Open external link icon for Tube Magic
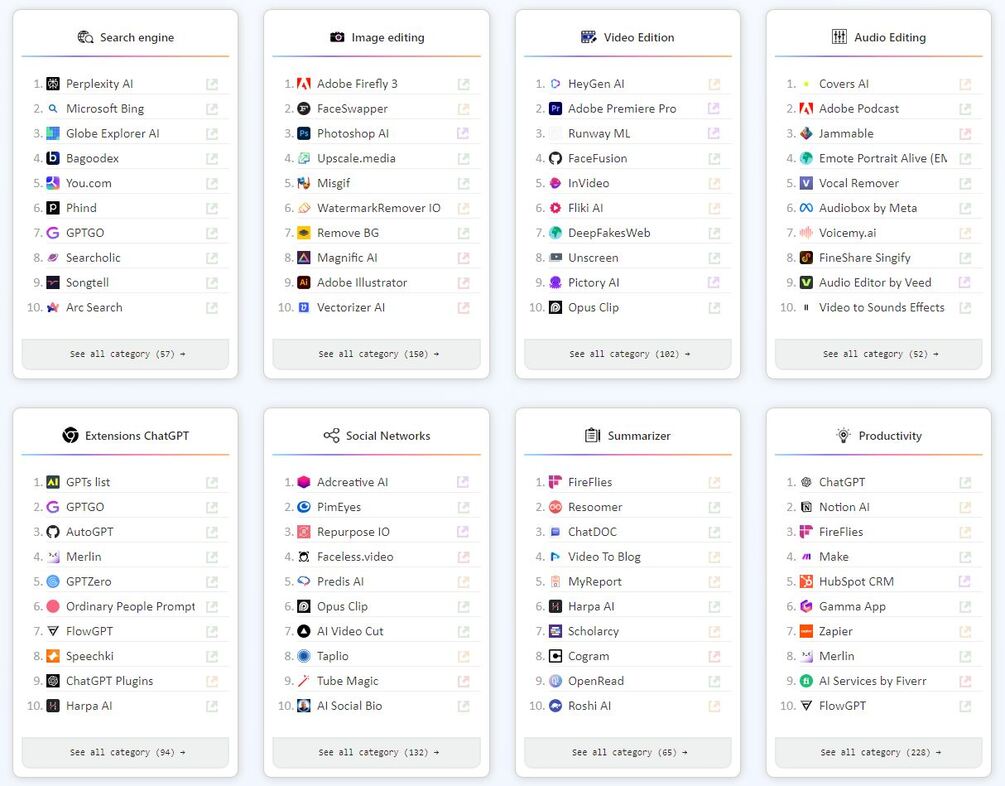The height and width of the screenshot is (786, 1005). [x=463, y=681]
